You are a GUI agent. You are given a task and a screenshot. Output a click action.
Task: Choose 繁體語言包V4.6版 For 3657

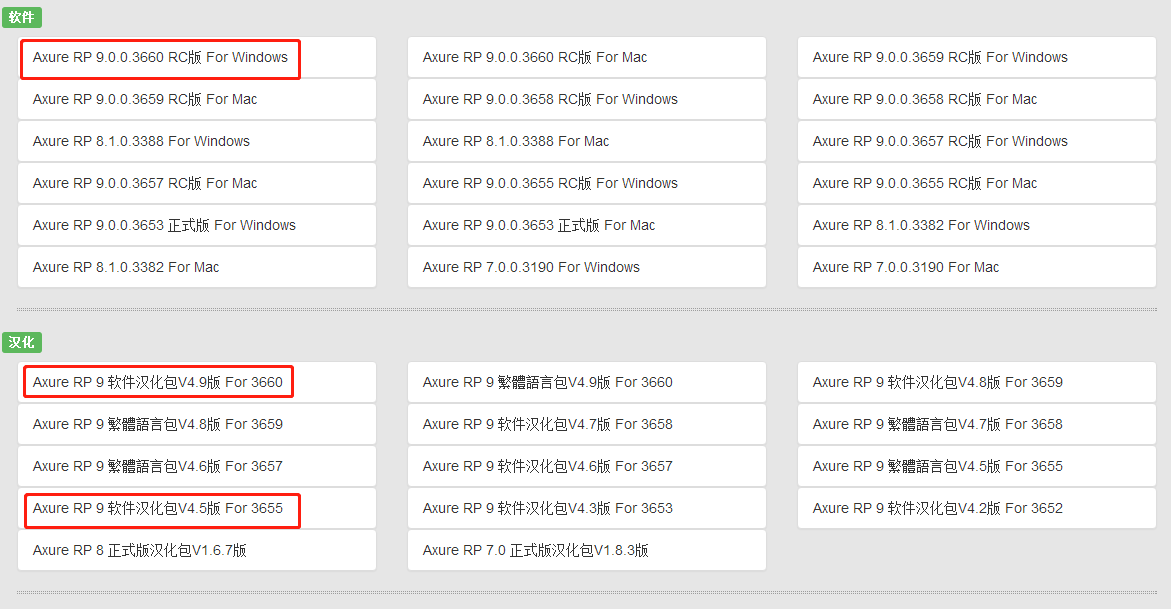pos(196,466)
